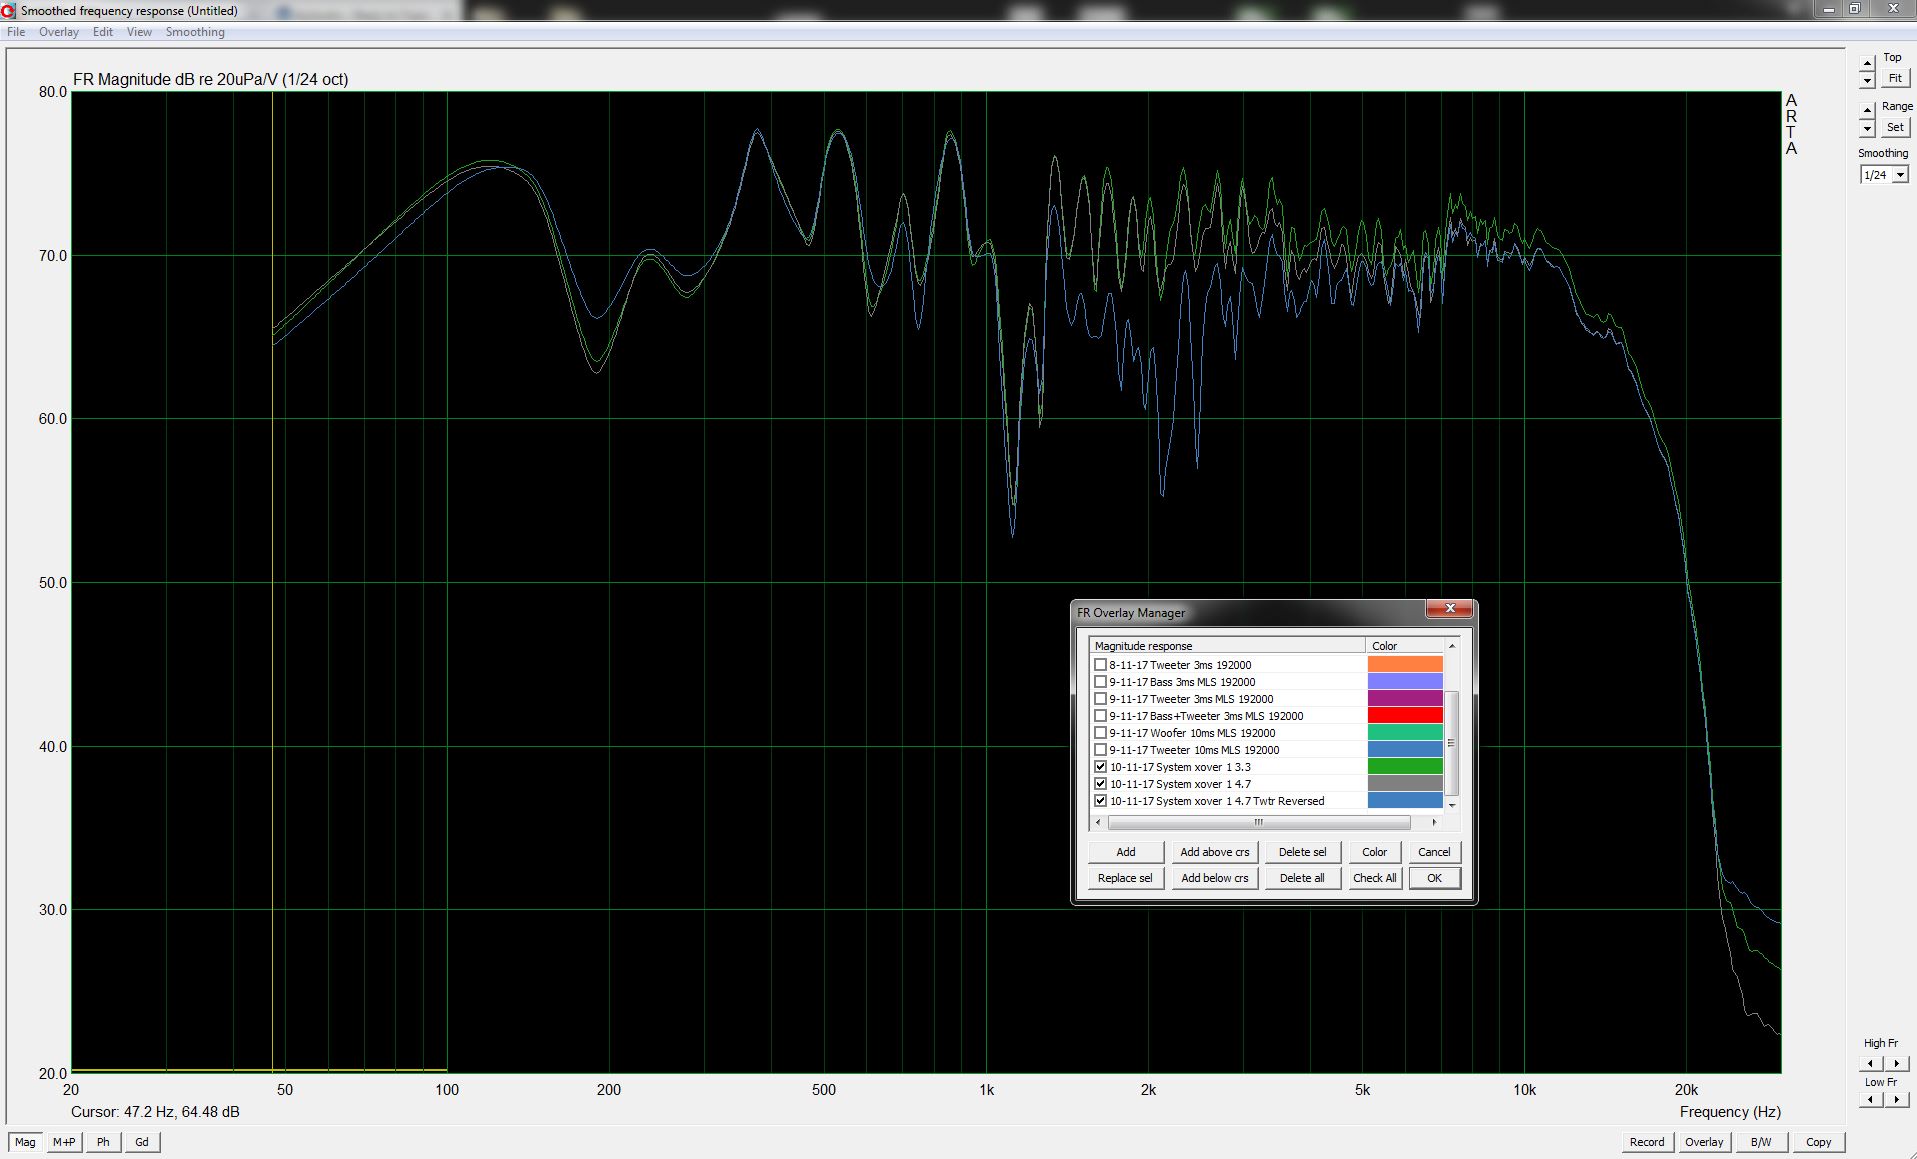
Task: Click Replace sel button
Action: pos(1126,878)
